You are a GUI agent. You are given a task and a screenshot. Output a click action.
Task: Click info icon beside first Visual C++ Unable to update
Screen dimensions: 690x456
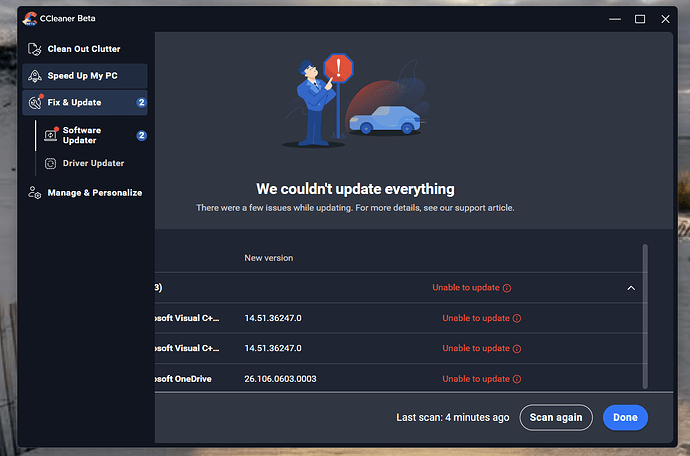517,318
